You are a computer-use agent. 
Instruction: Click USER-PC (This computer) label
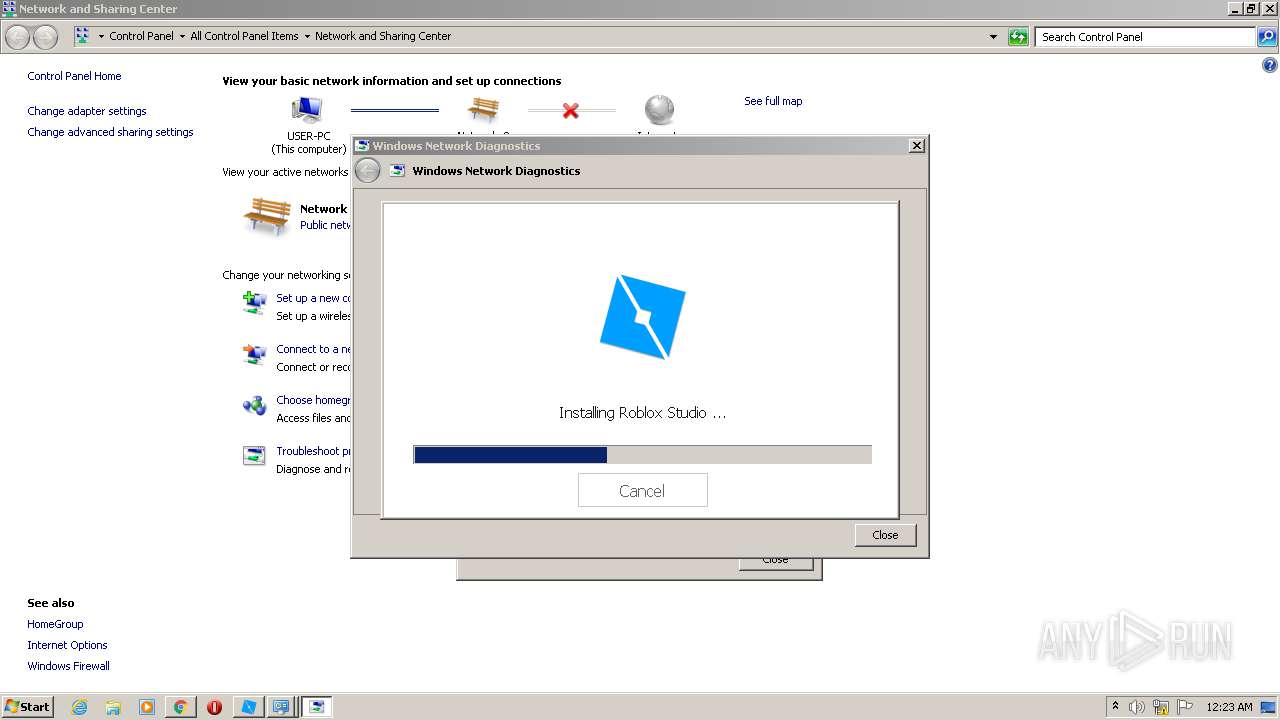pyautogui.click(x=309, y=143)
